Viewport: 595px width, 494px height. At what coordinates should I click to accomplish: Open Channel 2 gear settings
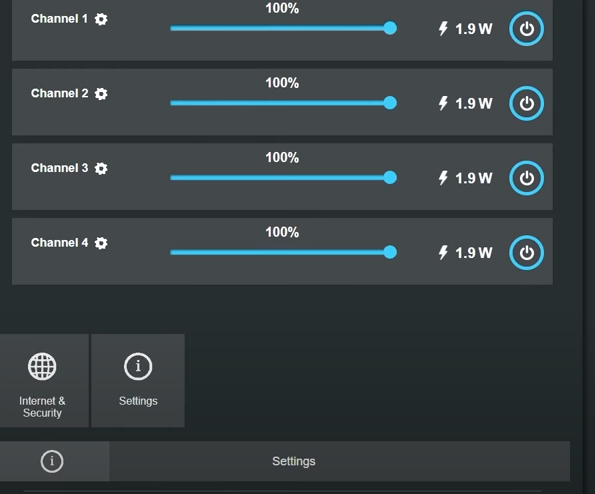101,94
